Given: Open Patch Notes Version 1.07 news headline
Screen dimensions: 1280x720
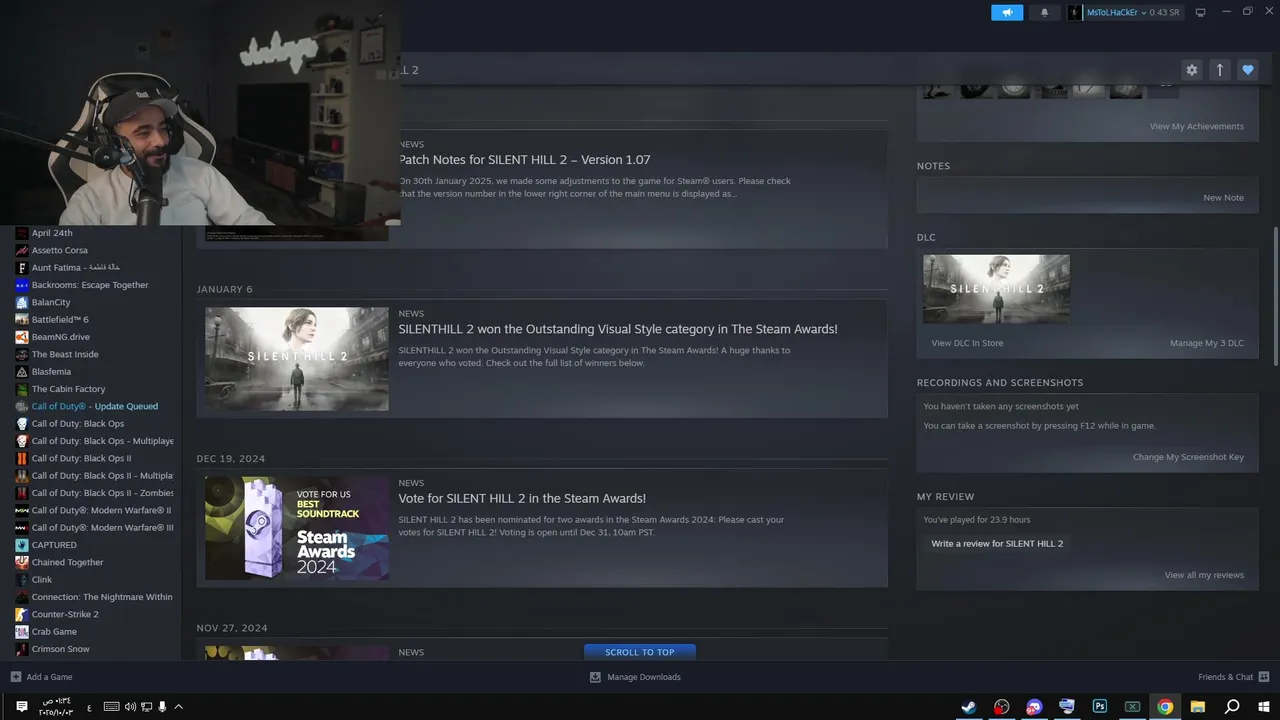Looking at the screenshot, I should (524, 160).
